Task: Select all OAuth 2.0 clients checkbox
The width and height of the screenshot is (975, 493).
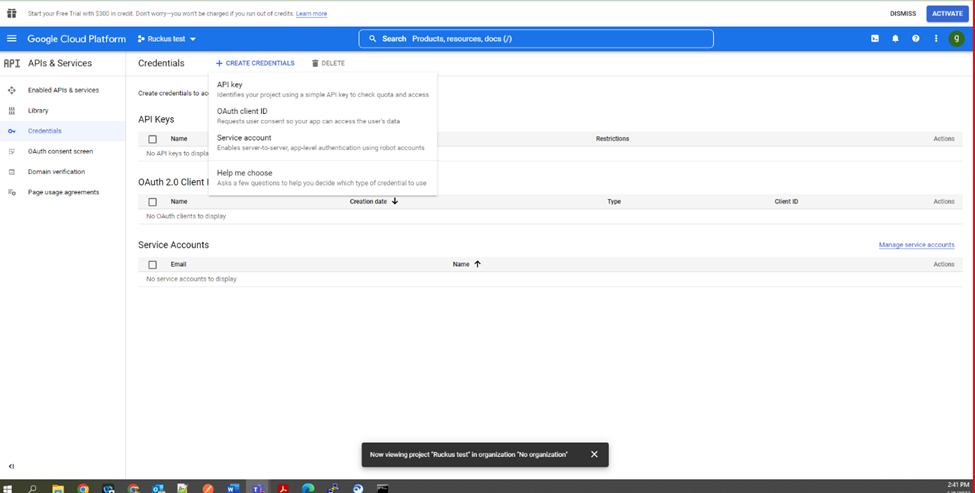Action: (152, 202)
